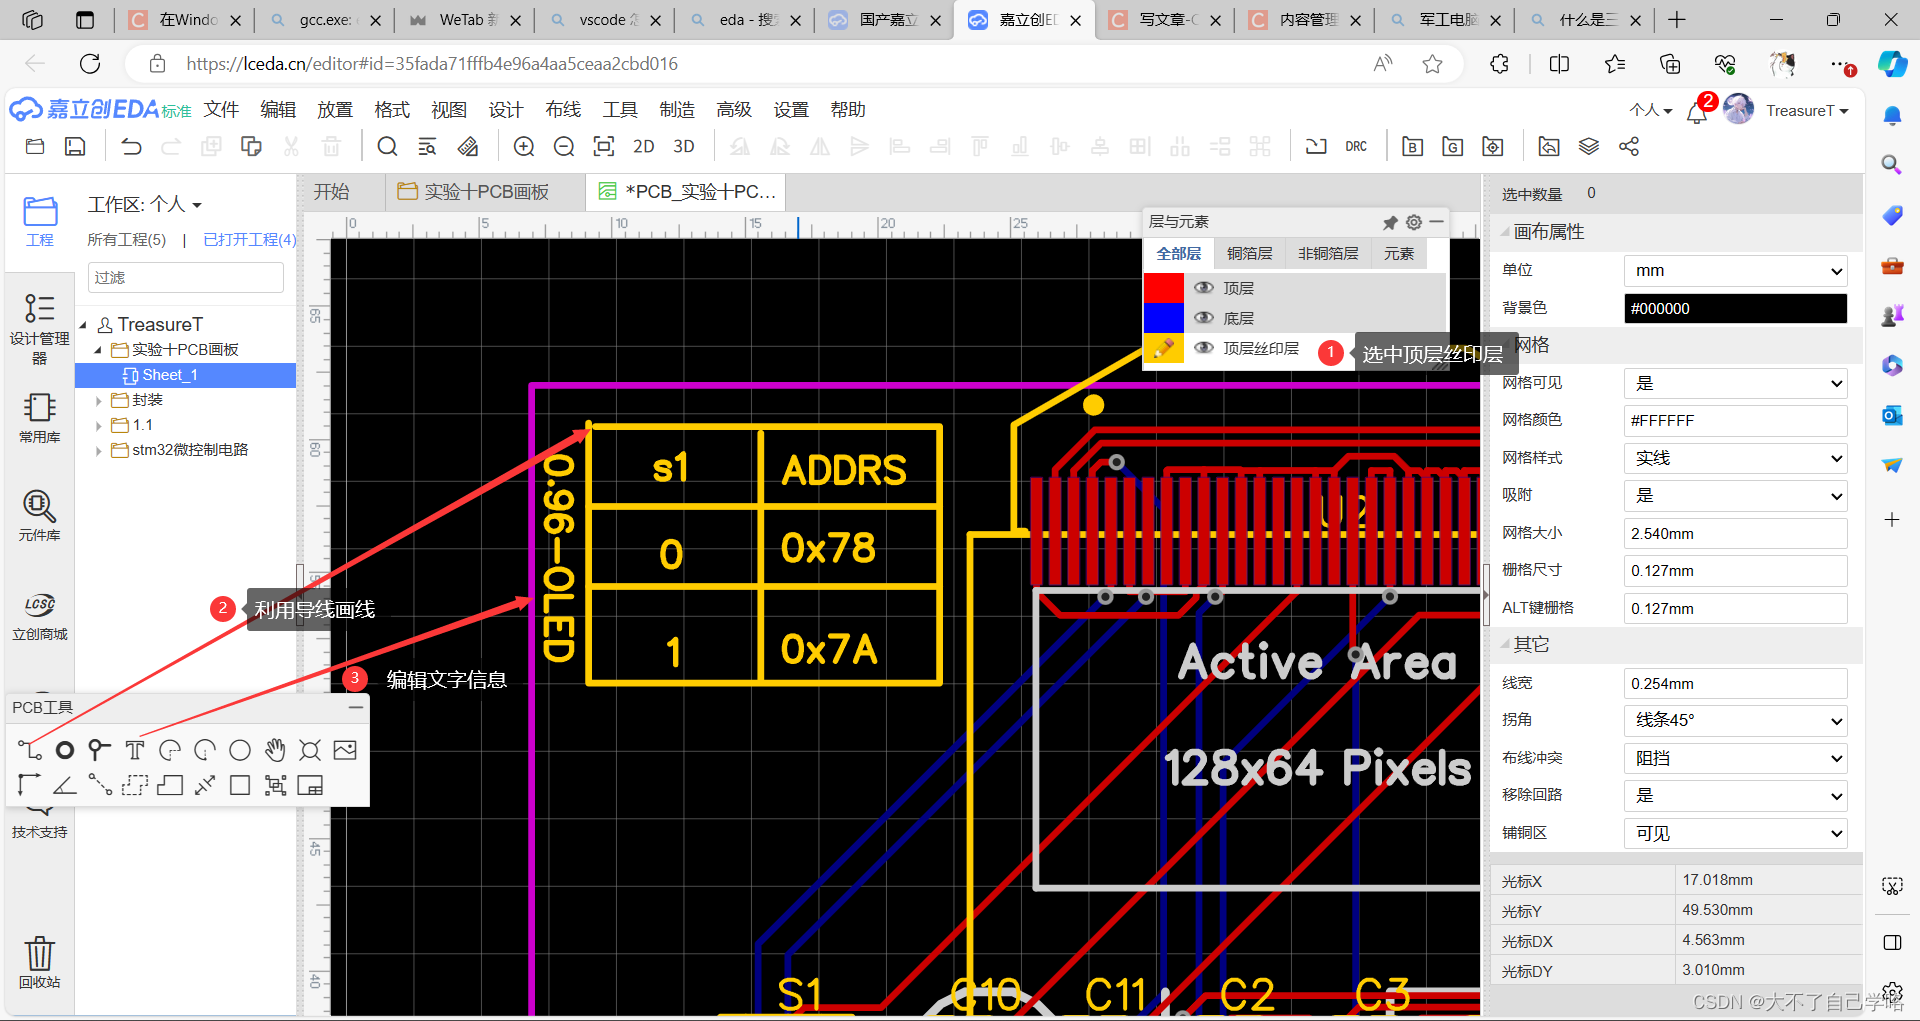Open the 立创商城 sidebar panel
Screen dimensions: 1920x1021
coord(39,615)
